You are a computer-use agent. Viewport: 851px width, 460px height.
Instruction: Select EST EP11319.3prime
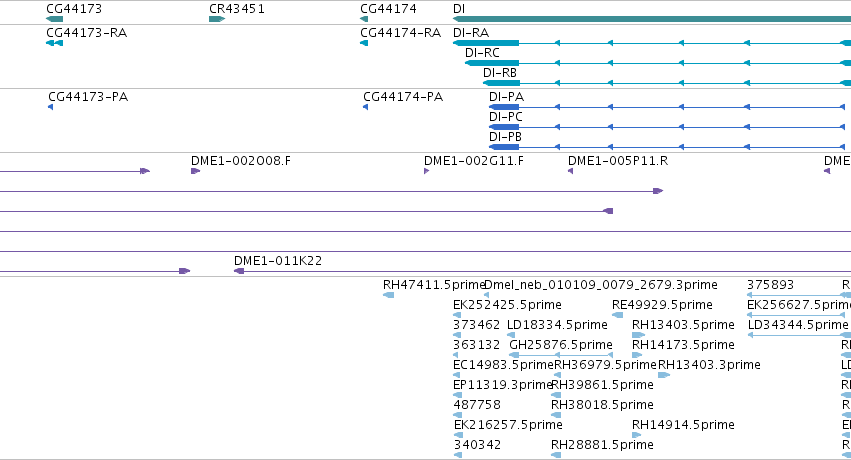(x=503, y=385)
